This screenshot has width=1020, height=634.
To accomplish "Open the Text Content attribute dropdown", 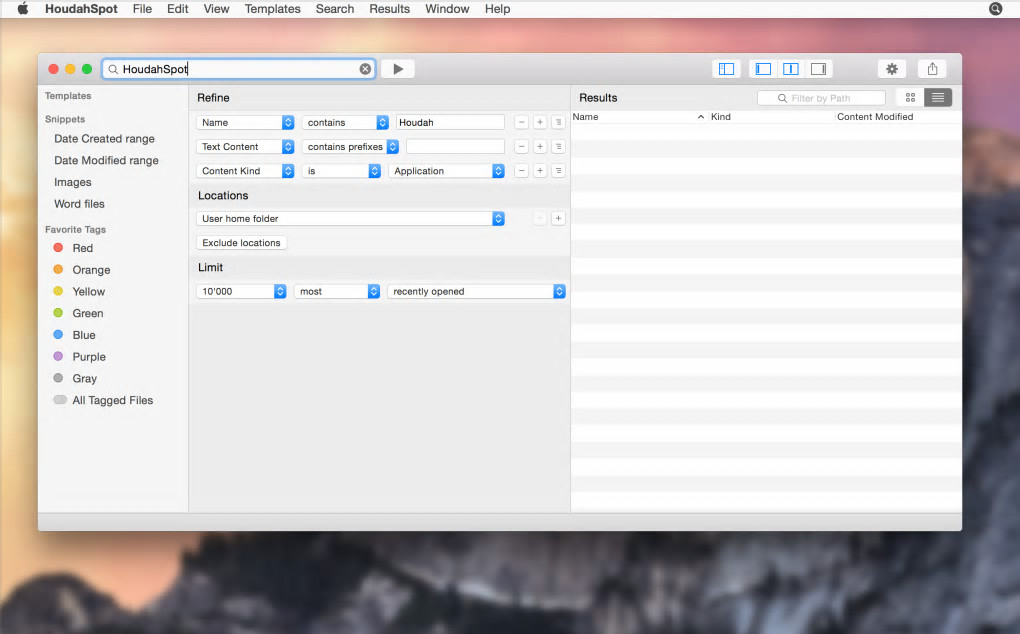I will 245,146.
